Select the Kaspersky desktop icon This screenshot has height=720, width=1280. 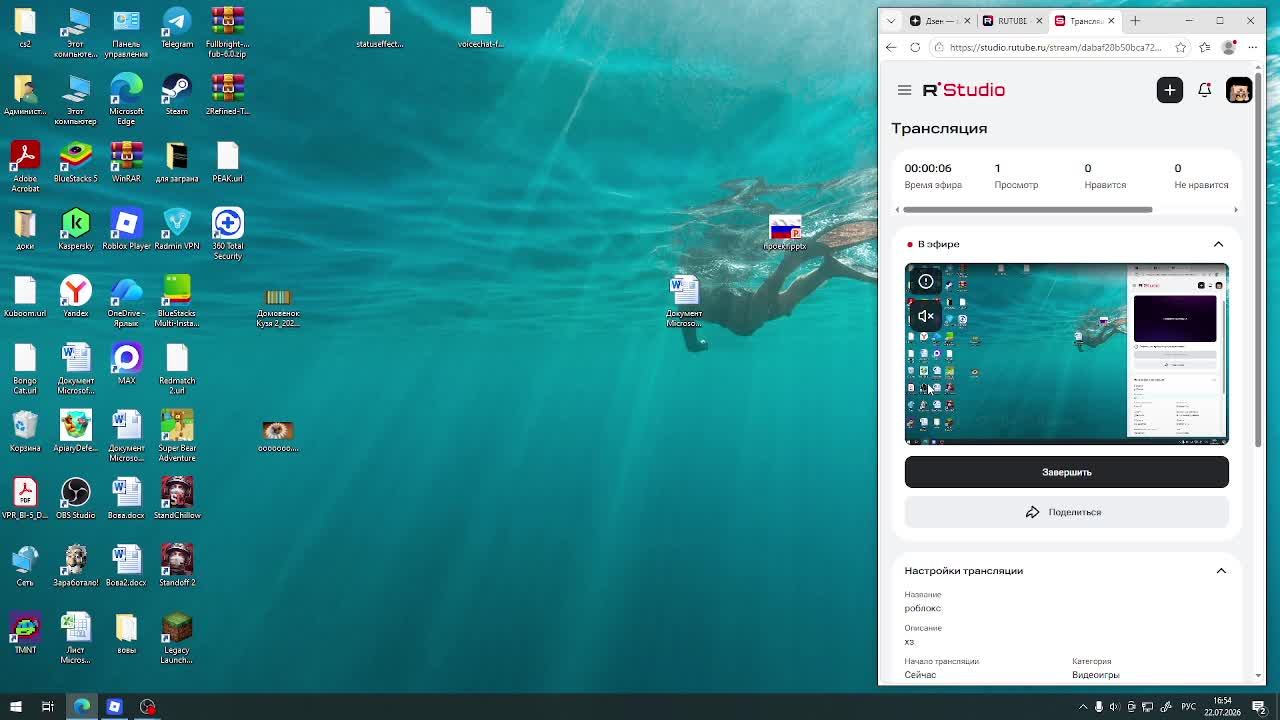click(76, 230)
